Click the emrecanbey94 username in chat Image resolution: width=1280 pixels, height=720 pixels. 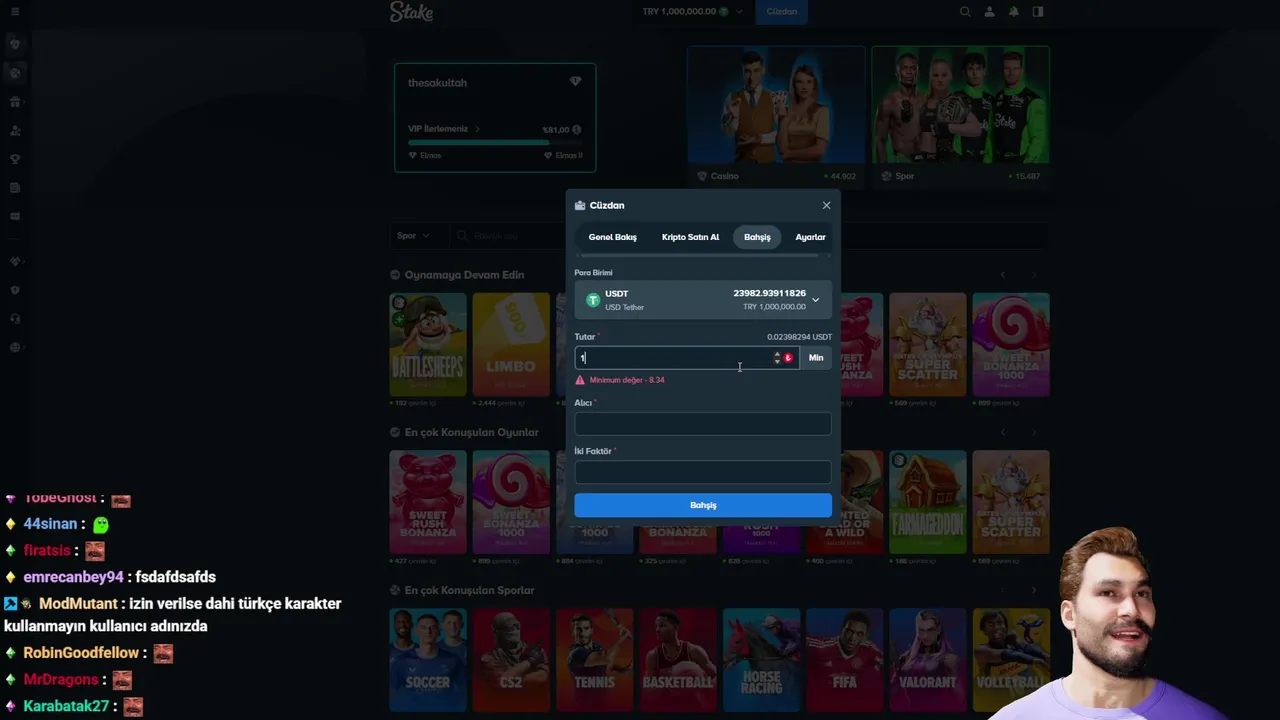point(73,577)
